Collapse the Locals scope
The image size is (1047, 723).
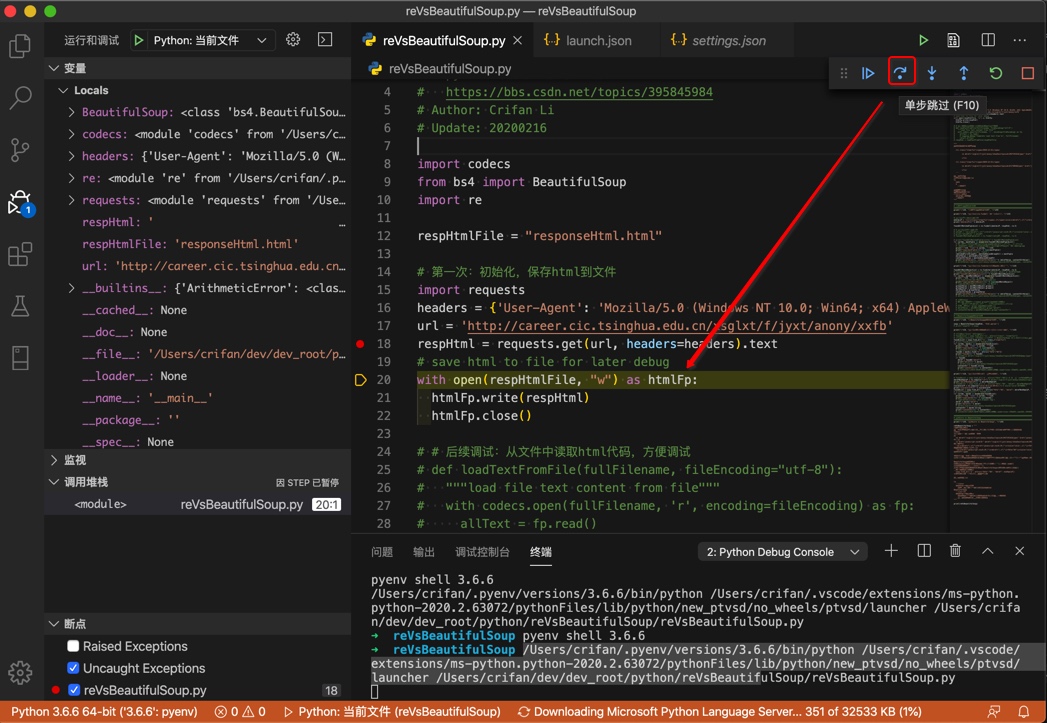[x=63, y=90]
